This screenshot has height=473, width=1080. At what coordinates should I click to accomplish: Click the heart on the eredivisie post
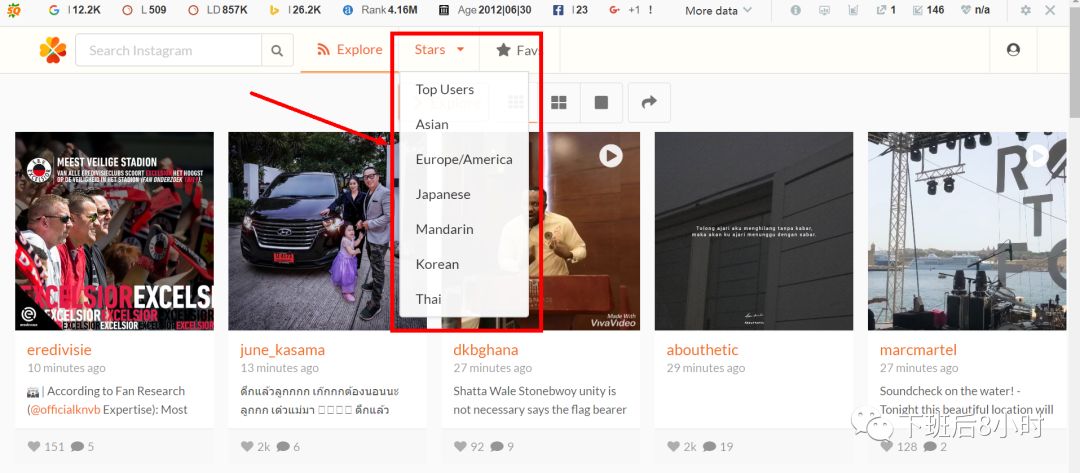(34, 446)
